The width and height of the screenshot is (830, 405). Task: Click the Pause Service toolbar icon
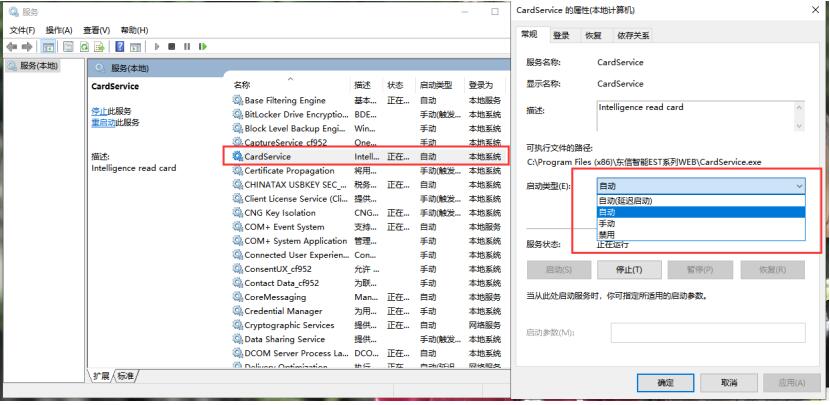186,46
